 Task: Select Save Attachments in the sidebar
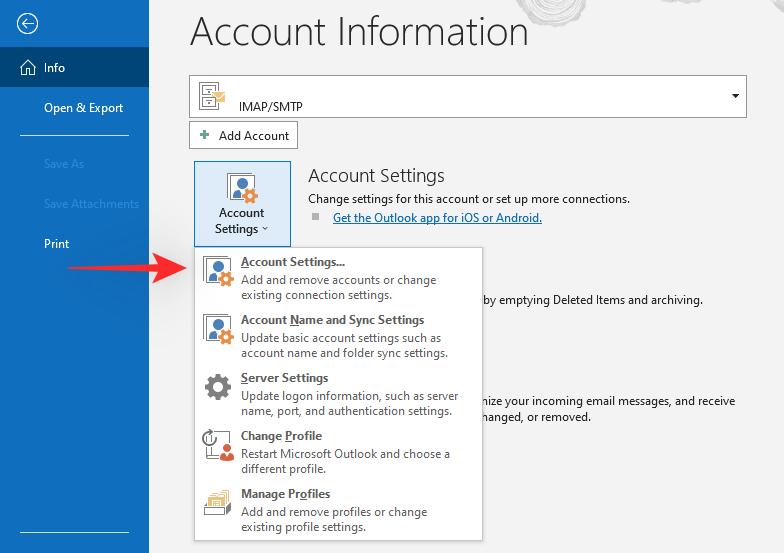click(91, 204)
